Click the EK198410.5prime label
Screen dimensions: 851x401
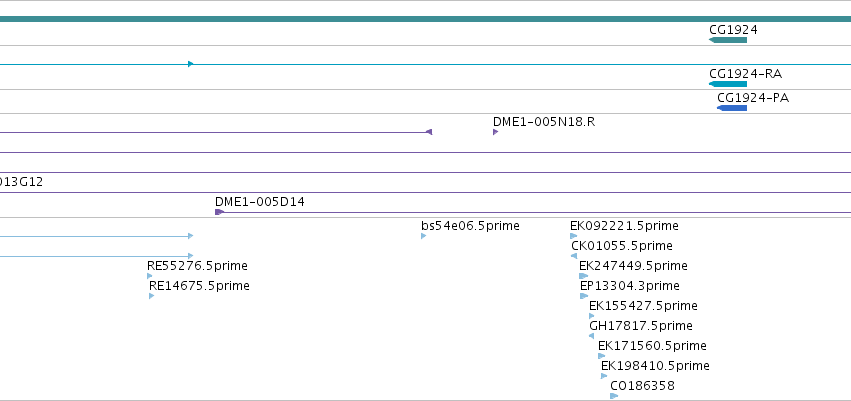[655, 366]
